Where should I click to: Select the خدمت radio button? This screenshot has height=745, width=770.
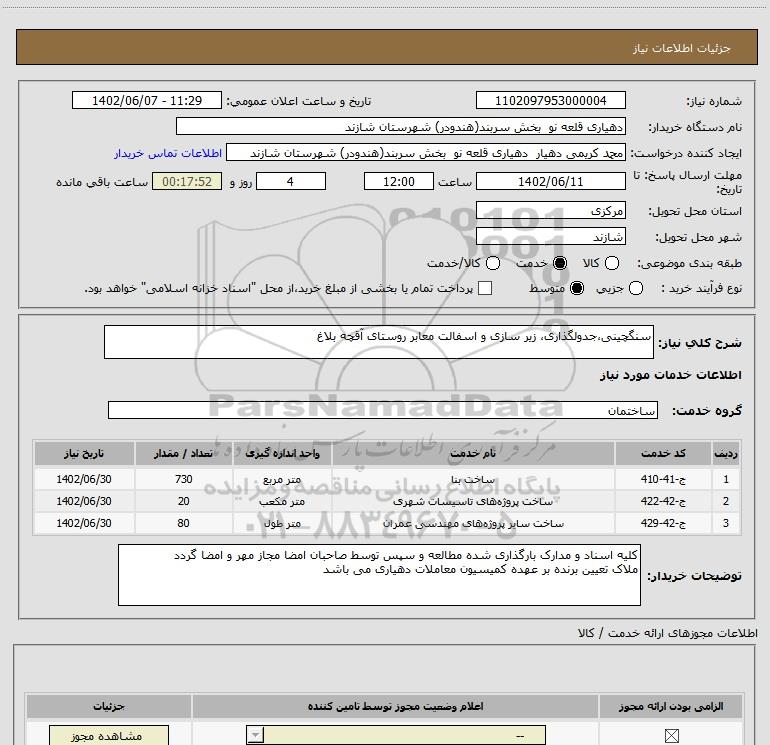tap(560, 263)
